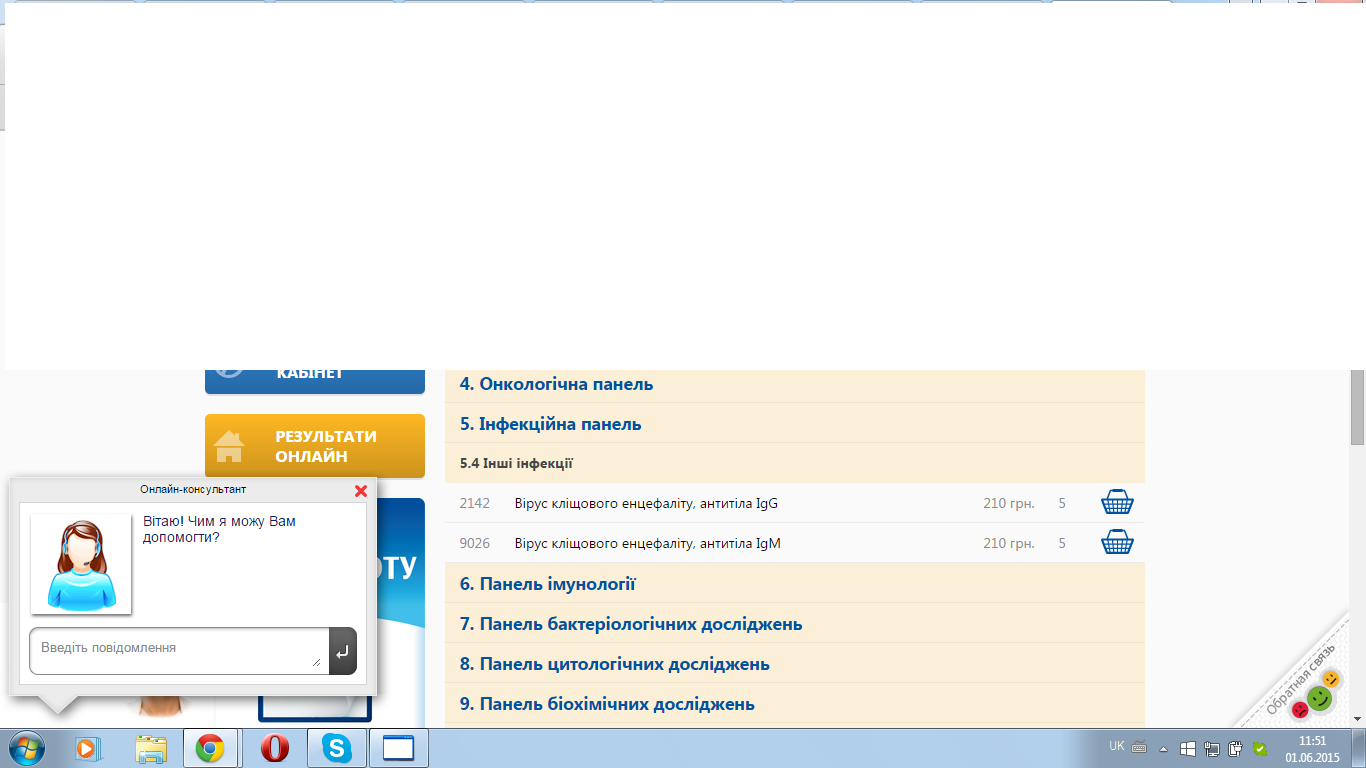Open Opera browser from the taskbar
This screenshot has height=768, width=1366.
pos(274,748)
